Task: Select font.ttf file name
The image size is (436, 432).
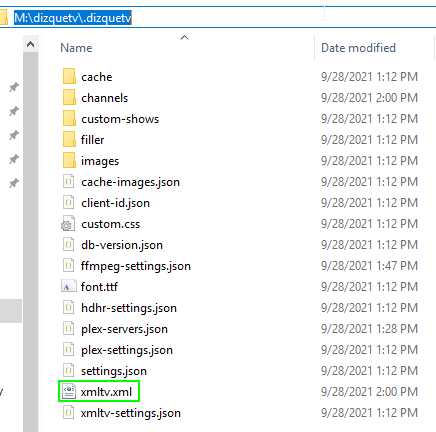Action: (99, 287)
